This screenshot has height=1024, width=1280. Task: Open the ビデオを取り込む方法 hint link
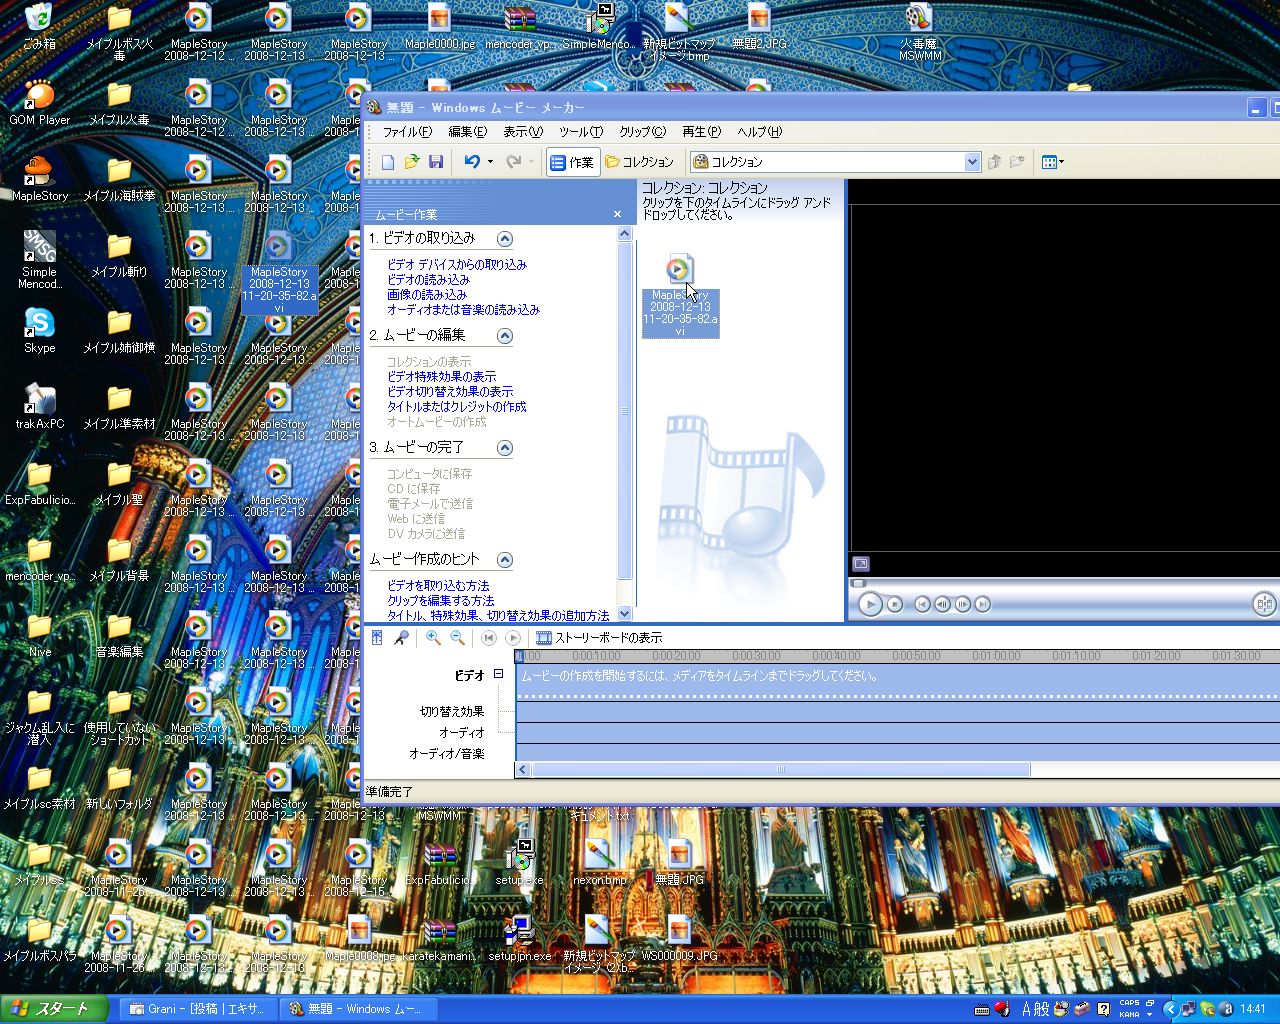[438, 586]
